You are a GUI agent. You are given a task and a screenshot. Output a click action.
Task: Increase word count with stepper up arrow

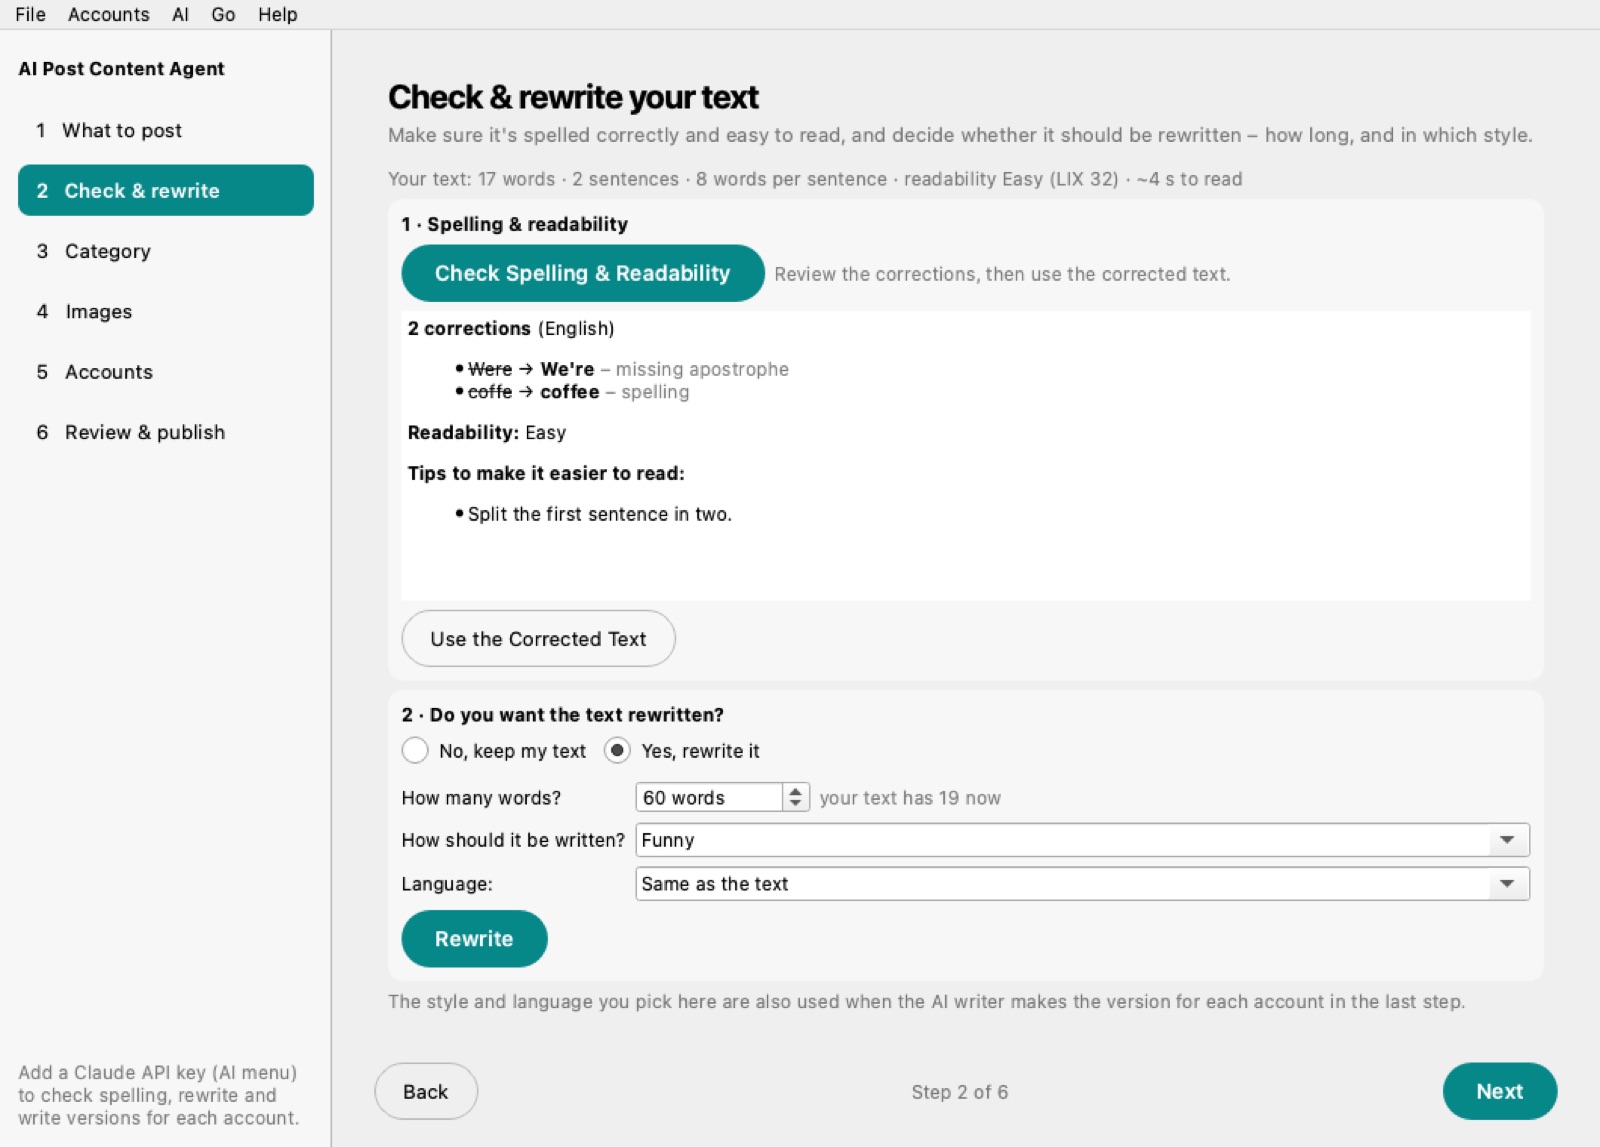[x=795, y=791]
